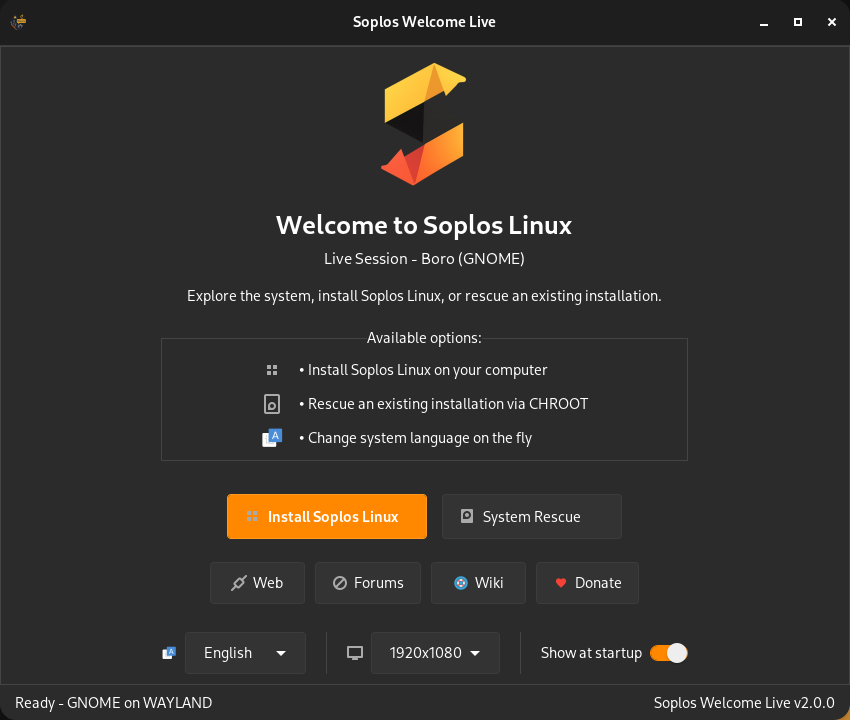Click the disk icon next to the CHROOT rescue option
The image size is (850, 720).
click(271, 404)
